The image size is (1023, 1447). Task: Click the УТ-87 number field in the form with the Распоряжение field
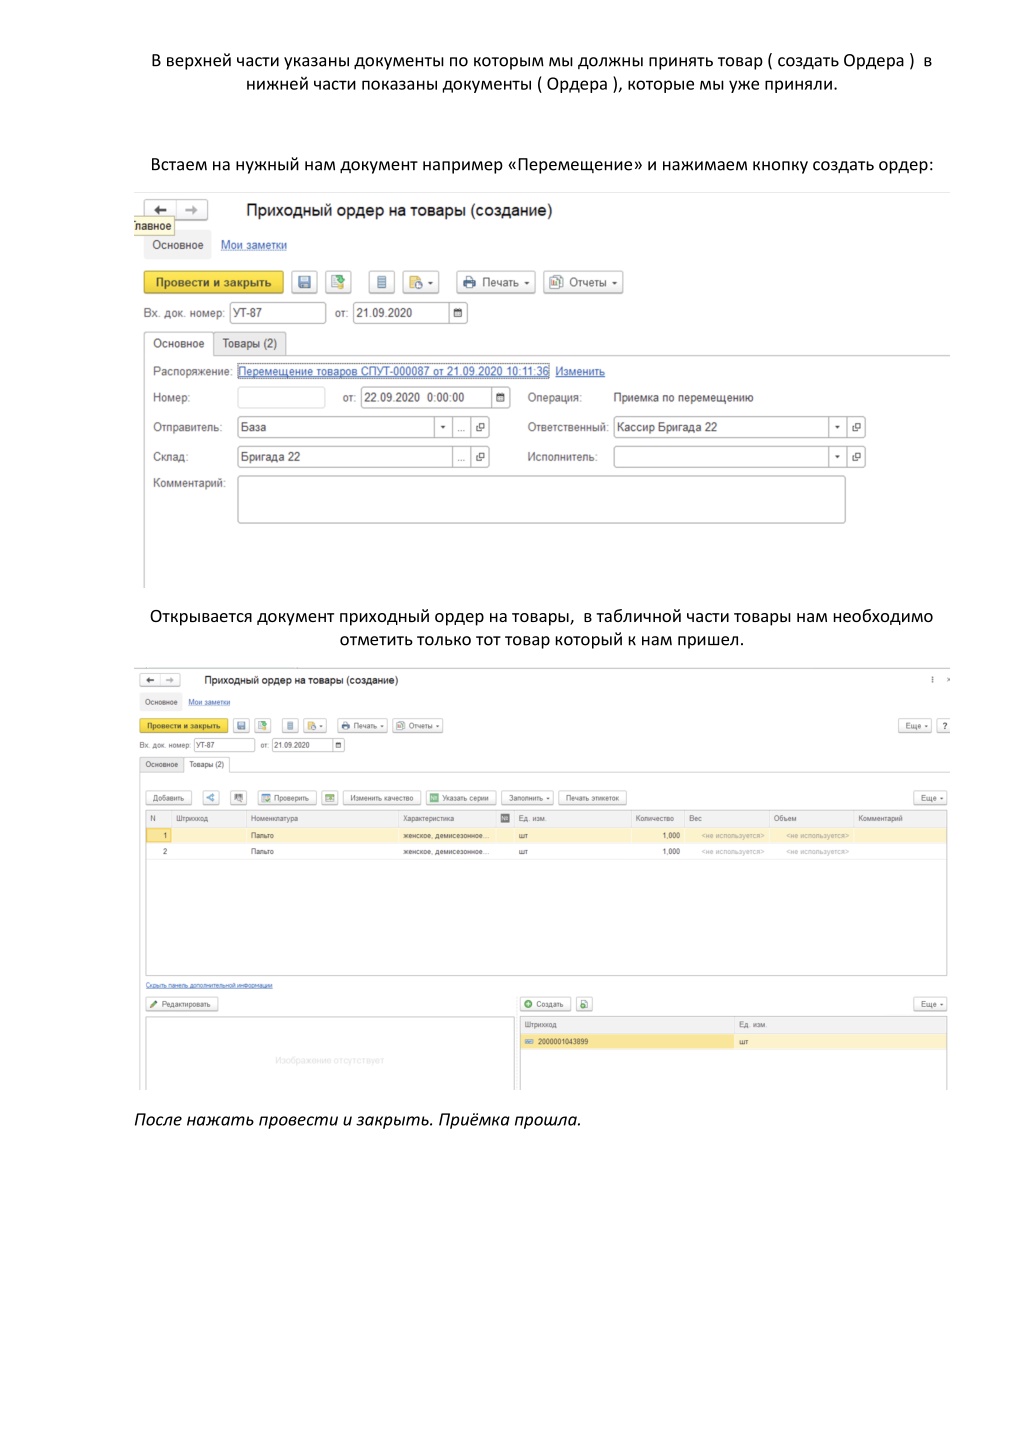point(277,313)
